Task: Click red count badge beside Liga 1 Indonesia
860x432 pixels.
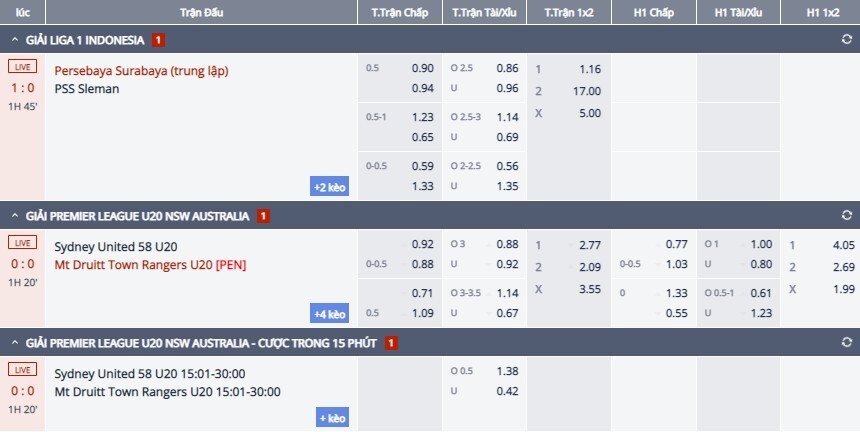Action: (158, 40)
